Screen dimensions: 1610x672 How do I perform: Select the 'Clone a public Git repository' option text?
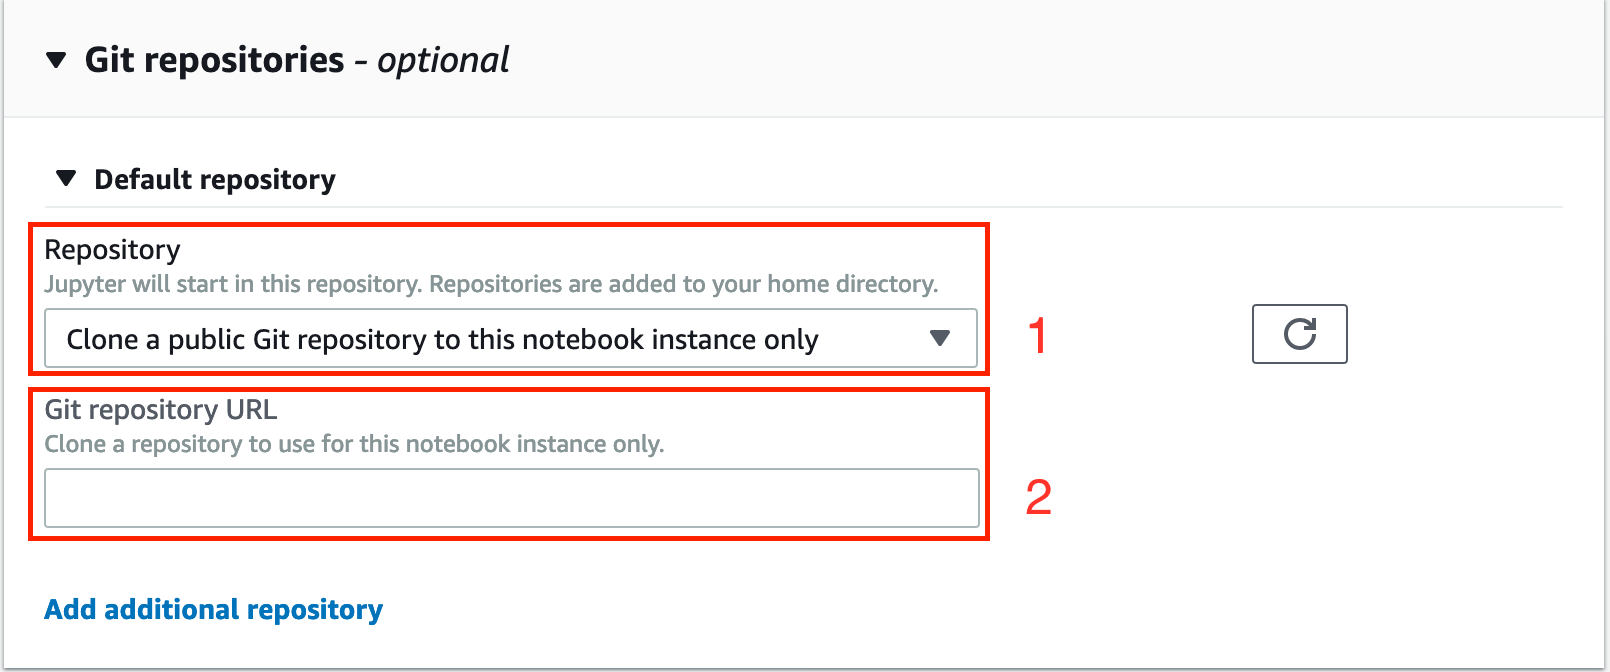point(443,340)
